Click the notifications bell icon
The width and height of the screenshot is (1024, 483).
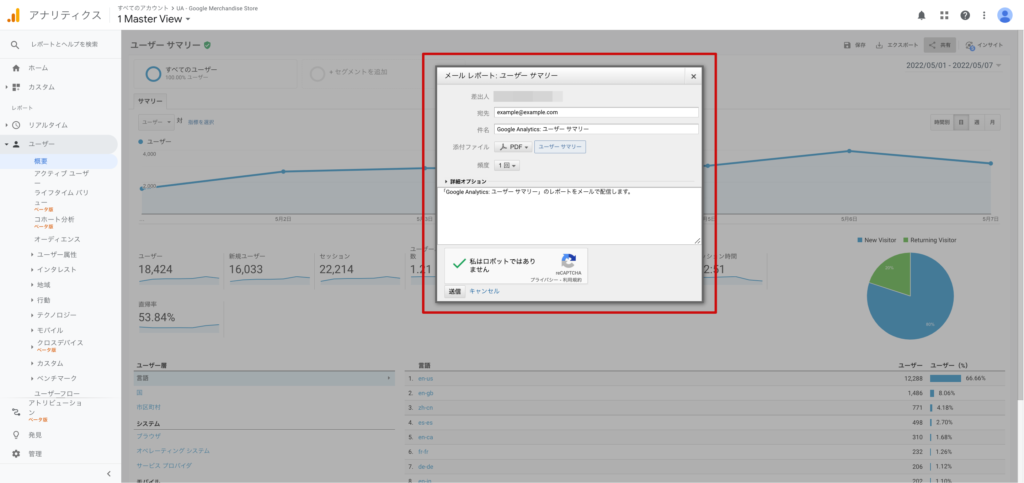921,15
